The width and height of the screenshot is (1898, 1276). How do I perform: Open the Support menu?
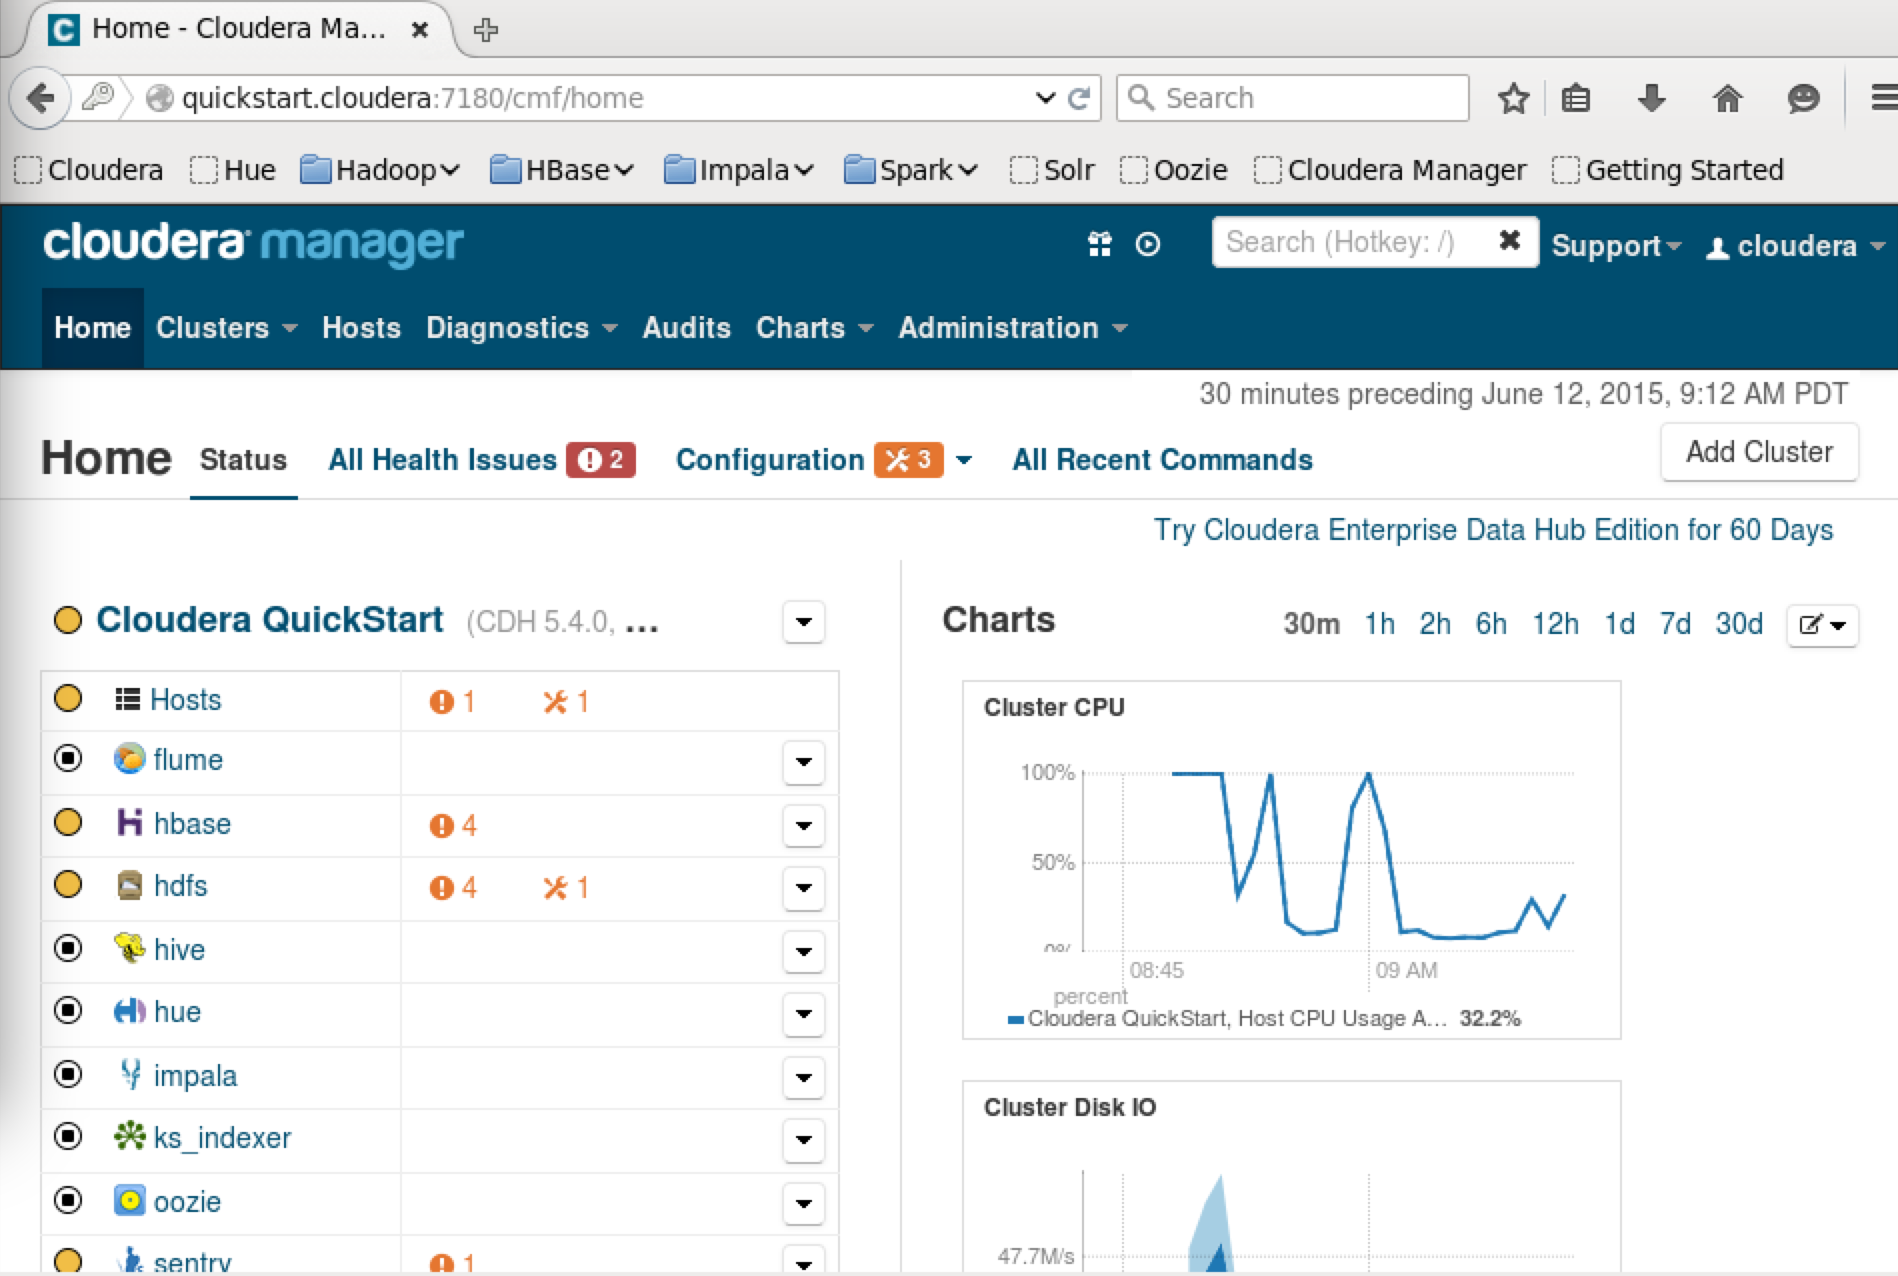tap(1616, 246)
